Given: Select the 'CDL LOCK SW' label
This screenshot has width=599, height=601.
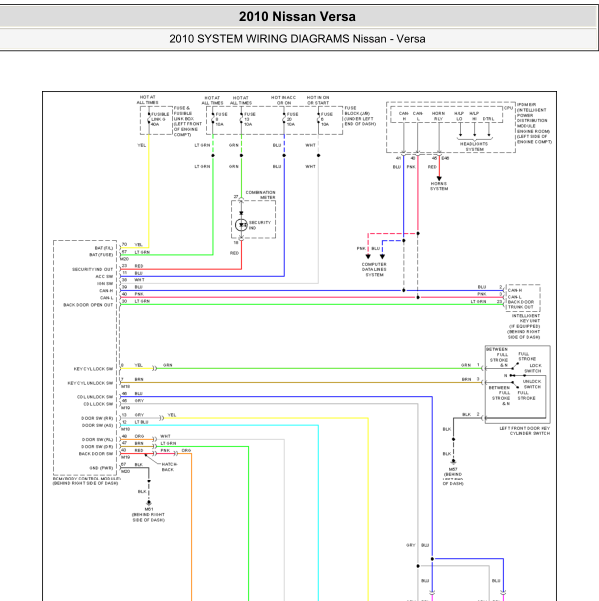Looking at the screenshot, I should tap(98, 404).
